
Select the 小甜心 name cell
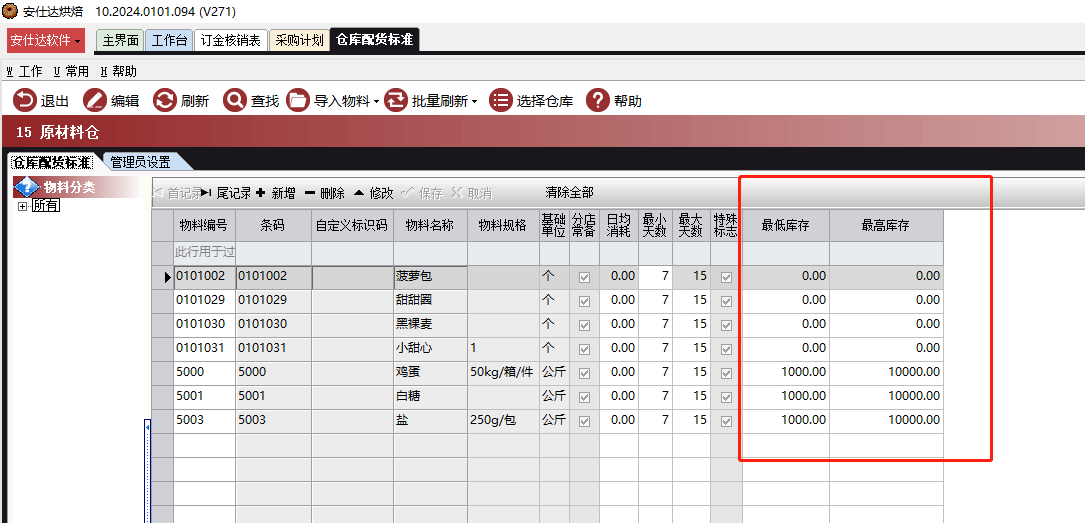(x=430, y=349)
